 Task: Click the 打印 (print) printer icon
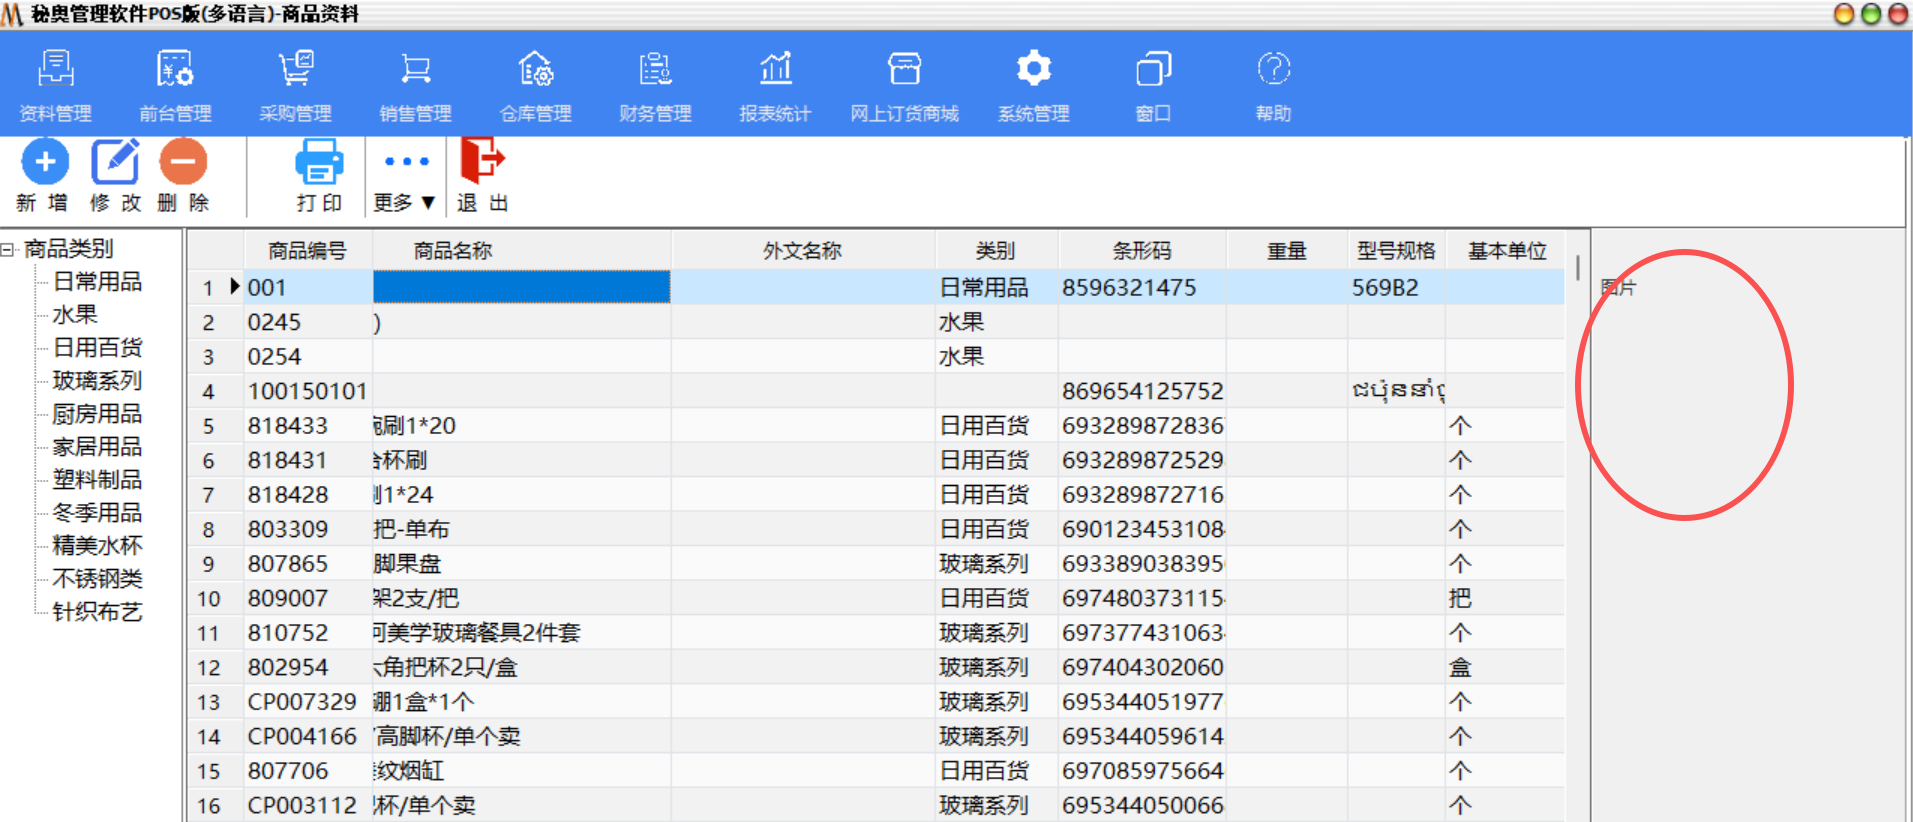click(319, 162)
